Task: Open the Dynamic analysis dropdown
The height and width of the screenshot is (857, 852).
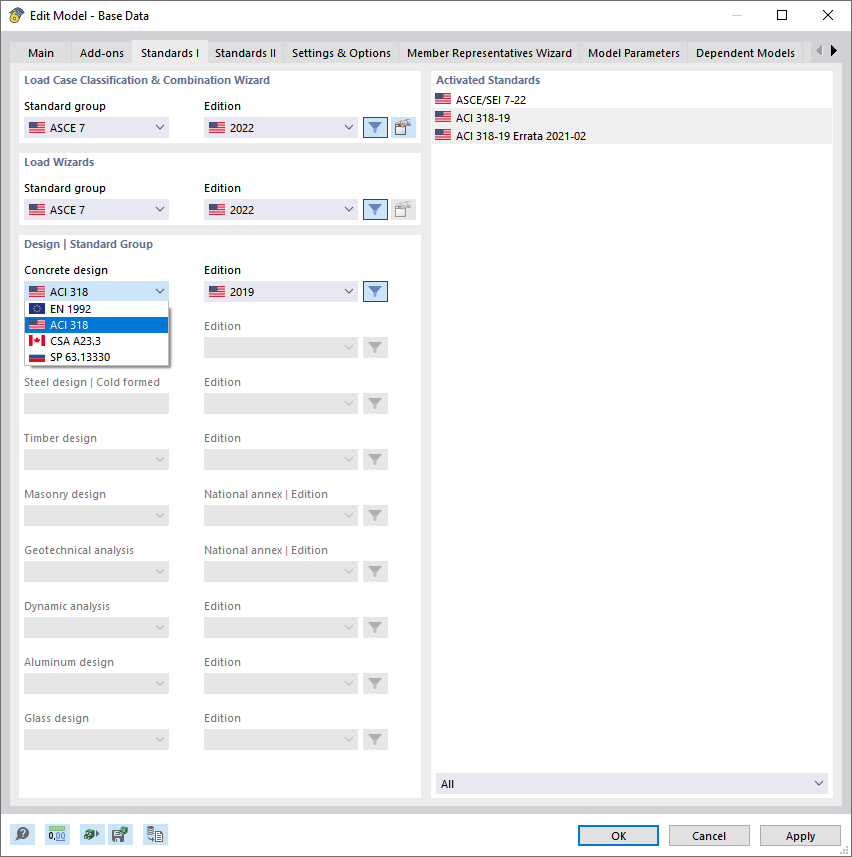Action: click(96, 627)
